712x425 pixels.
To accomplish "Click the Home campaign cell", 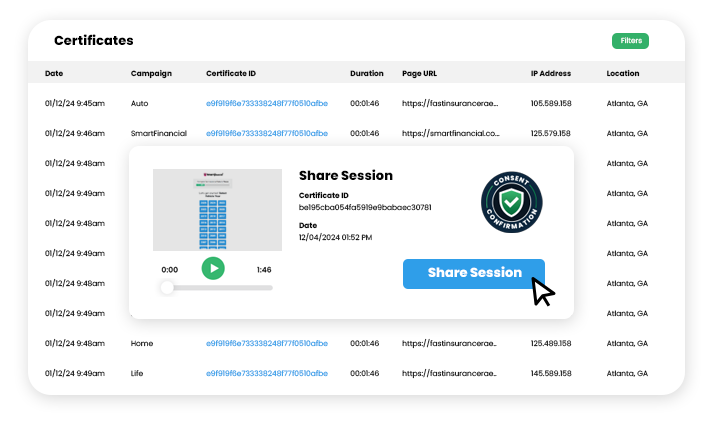I will click(142, 343).
